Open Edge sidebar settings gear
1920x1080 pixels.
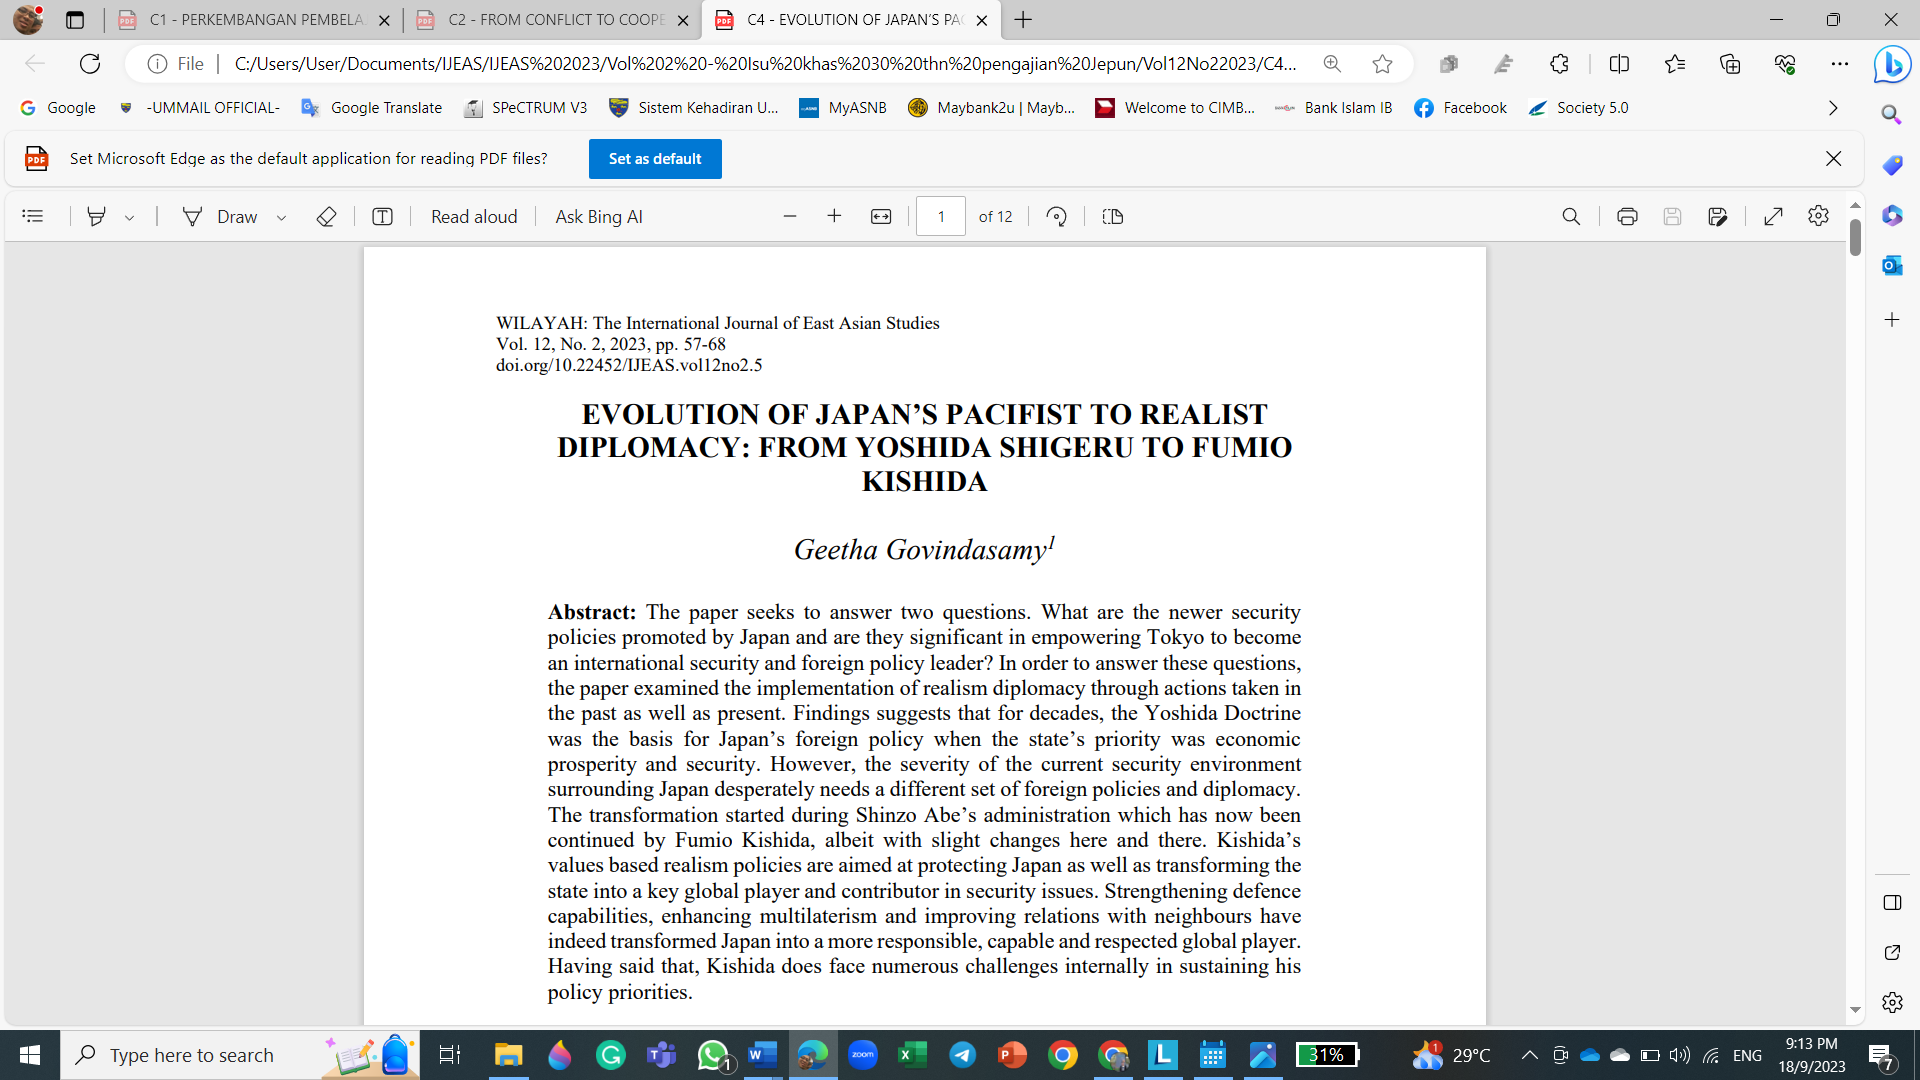tap(1892, 1002)
